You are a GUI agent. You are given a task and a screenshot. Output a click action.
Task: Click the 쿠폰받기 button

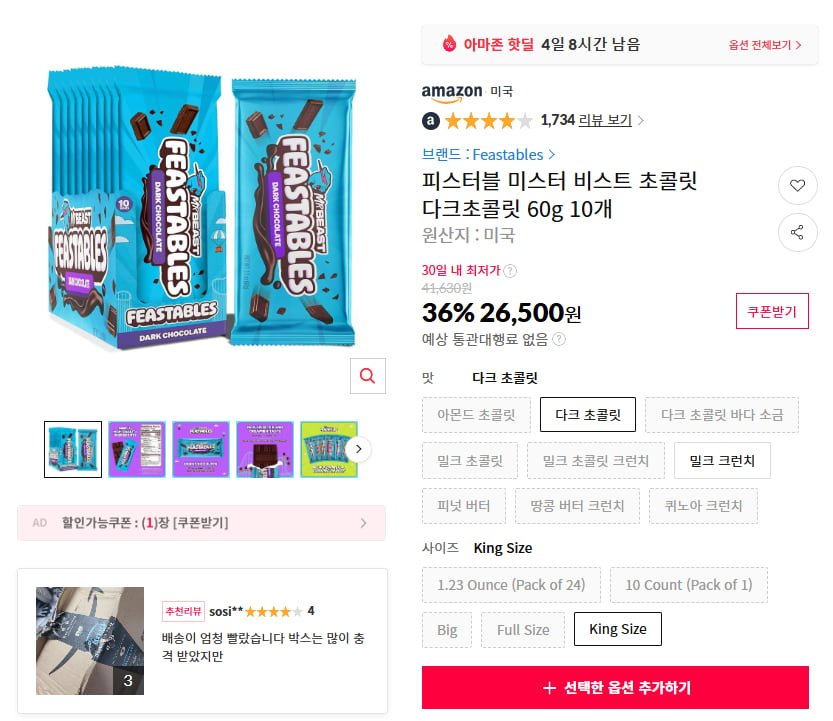[x=772, y=311]
